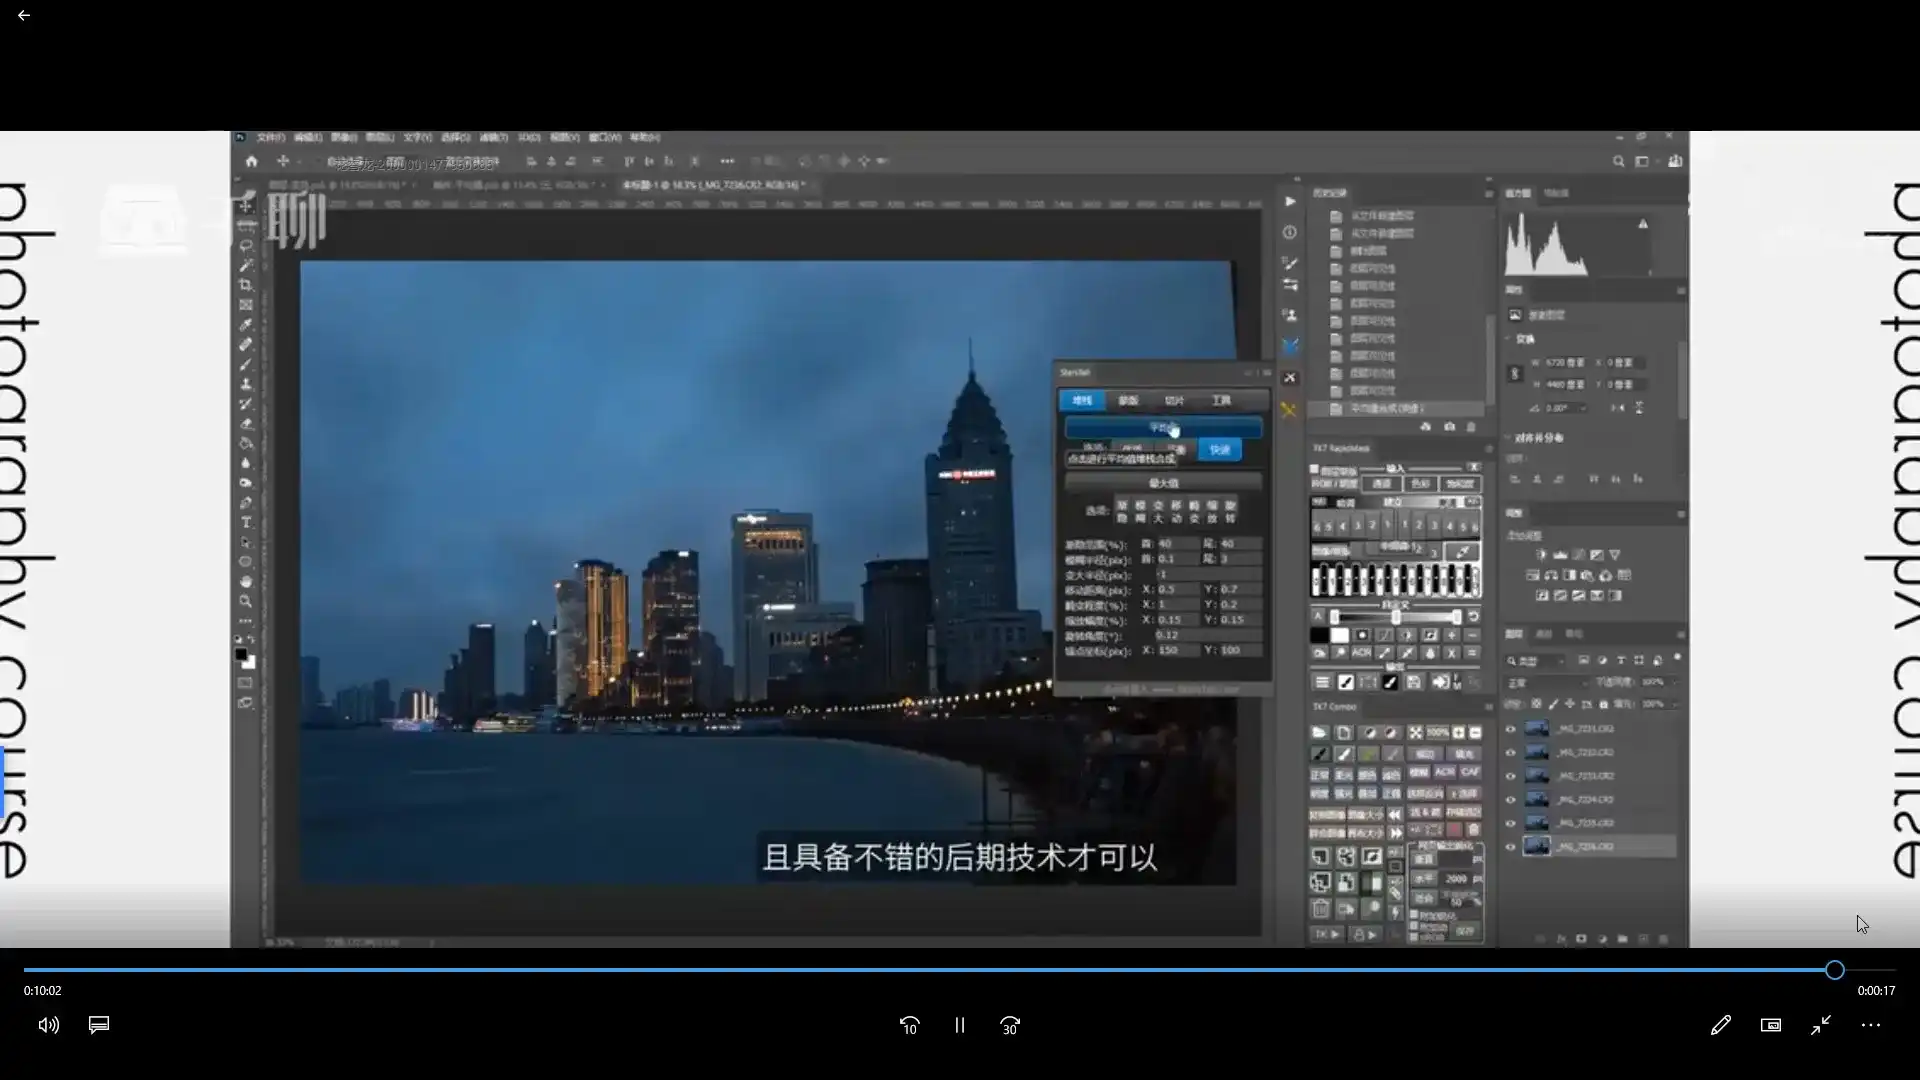
Task: Switch to the 工具 tab in StarsTail
Action: [x=1221, y=400]
